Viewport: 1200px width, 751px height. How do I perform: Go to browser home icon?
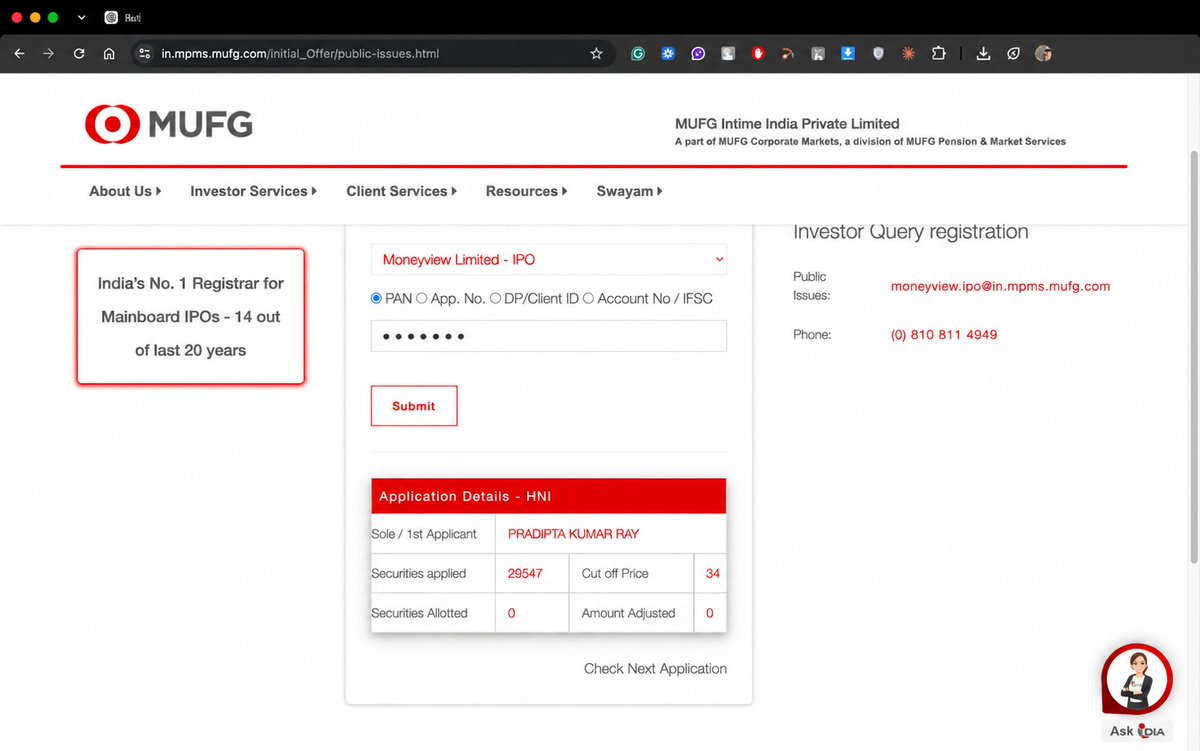(109, 54)
